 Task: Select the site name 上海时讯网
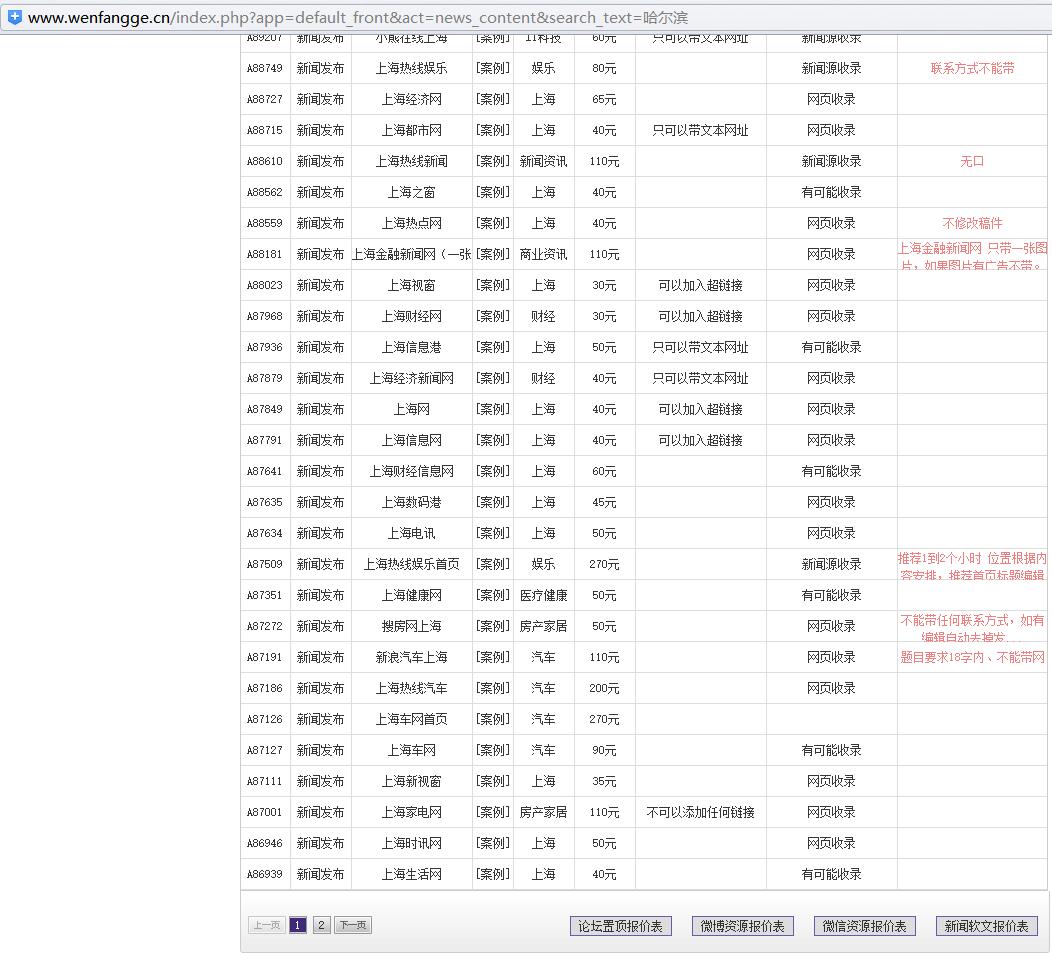(412, 844)
